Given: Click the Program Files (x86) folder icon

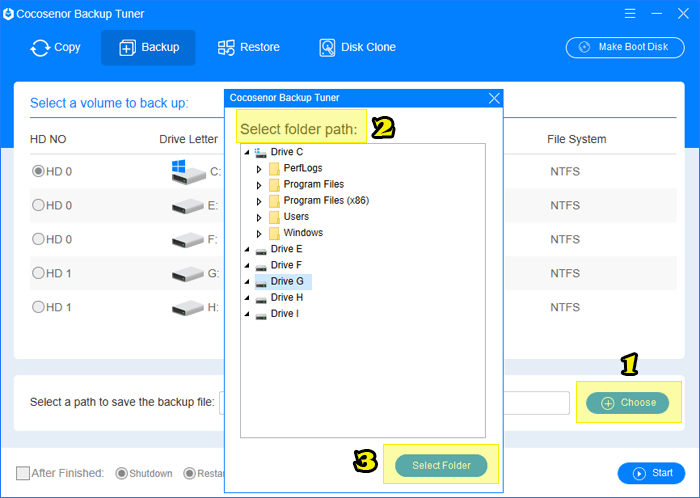Looking at the screenshot, I should coord(274,201).
